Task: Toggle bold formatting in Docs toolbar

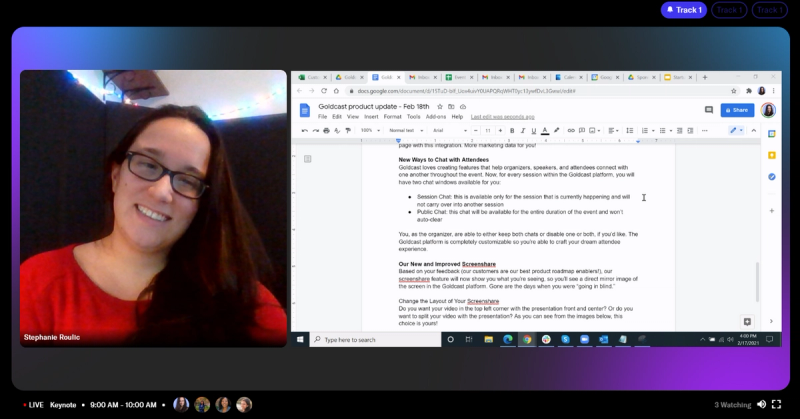Action: click(x=512, y=131)
